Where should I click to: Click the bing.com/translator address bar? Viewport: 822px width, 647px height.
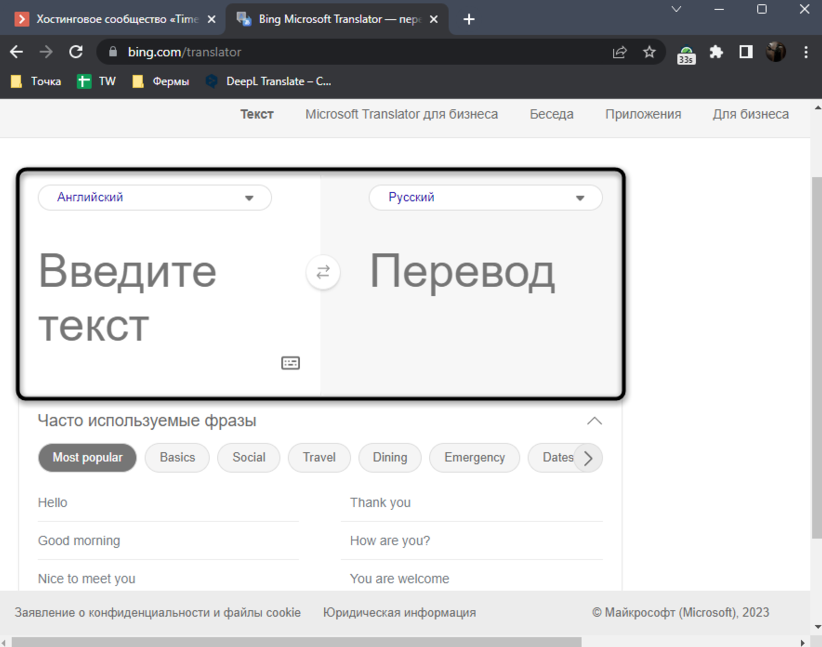coord(367,52)
